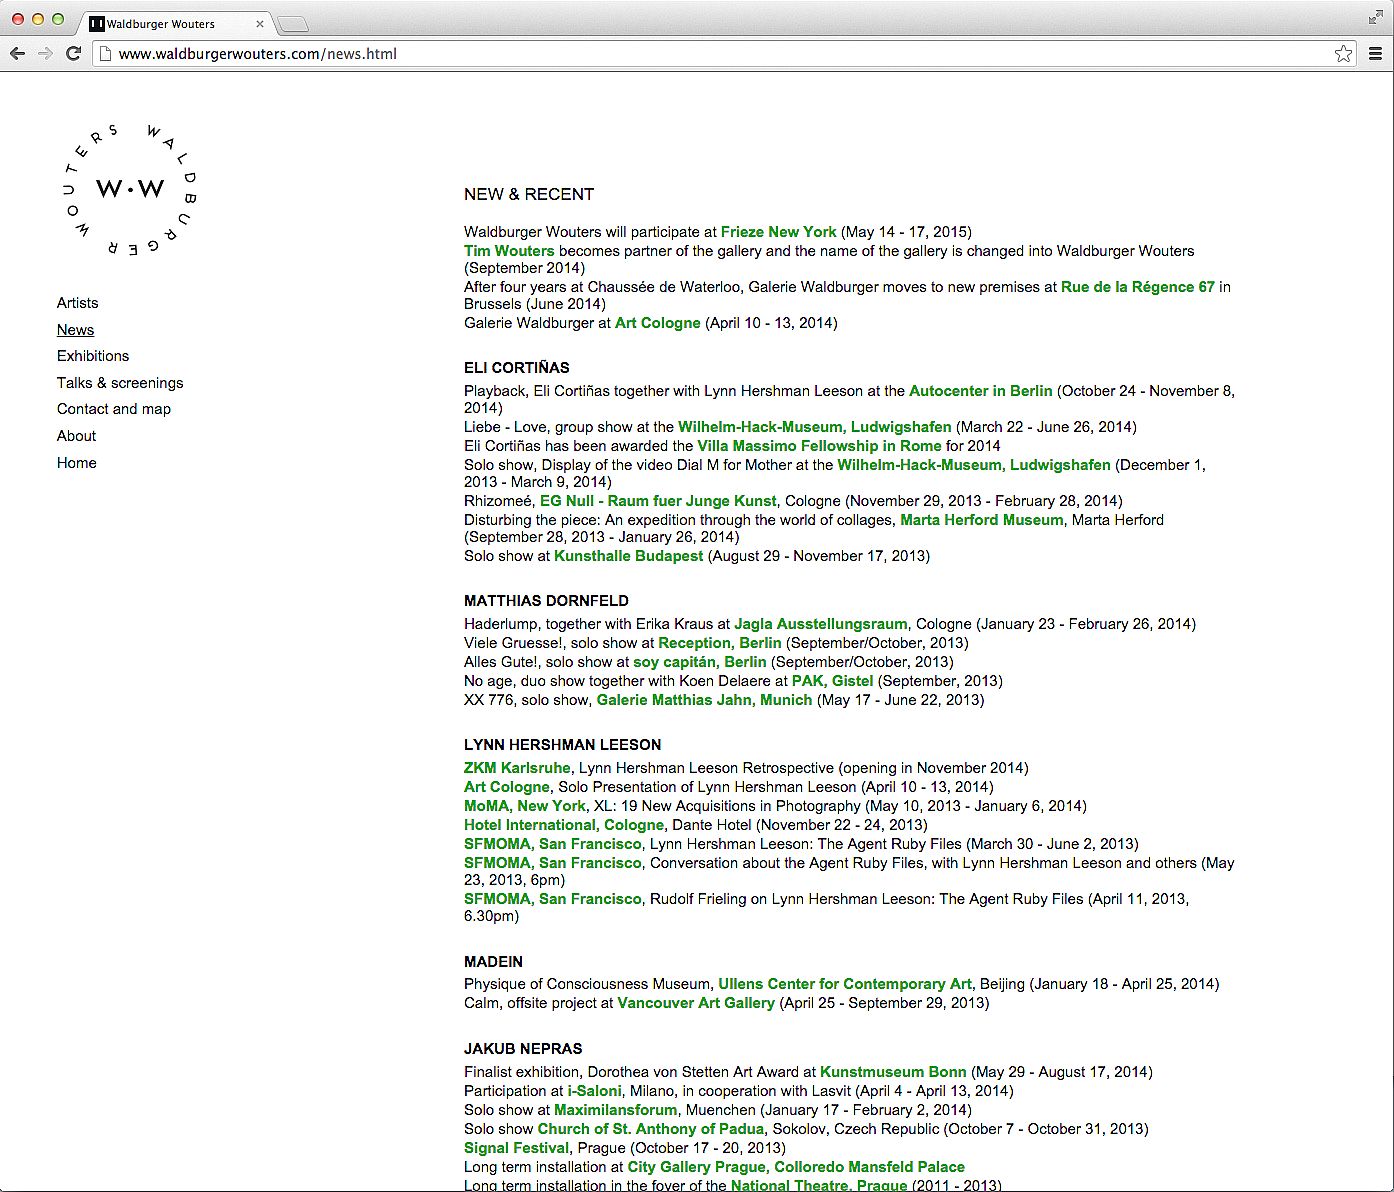
Task: Open Villa Massimo Fellowship in Rome link
Action: pyautogui.click(x=819, y=446)
